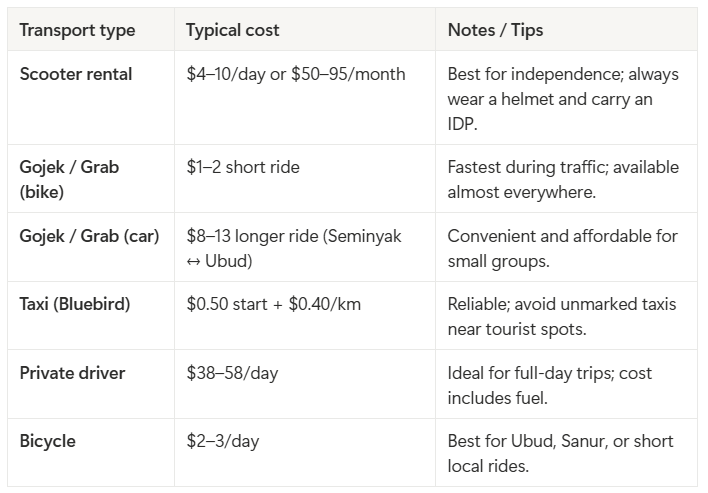Select the Scooter rental row label
The image size is (708, 493).
coord(76,75)
